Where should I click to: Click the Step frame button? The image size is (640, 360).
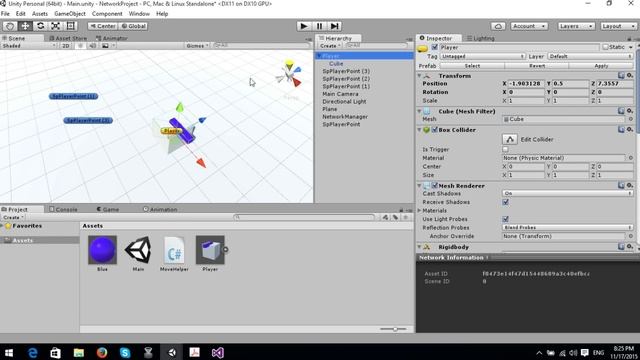coord(334,26)
